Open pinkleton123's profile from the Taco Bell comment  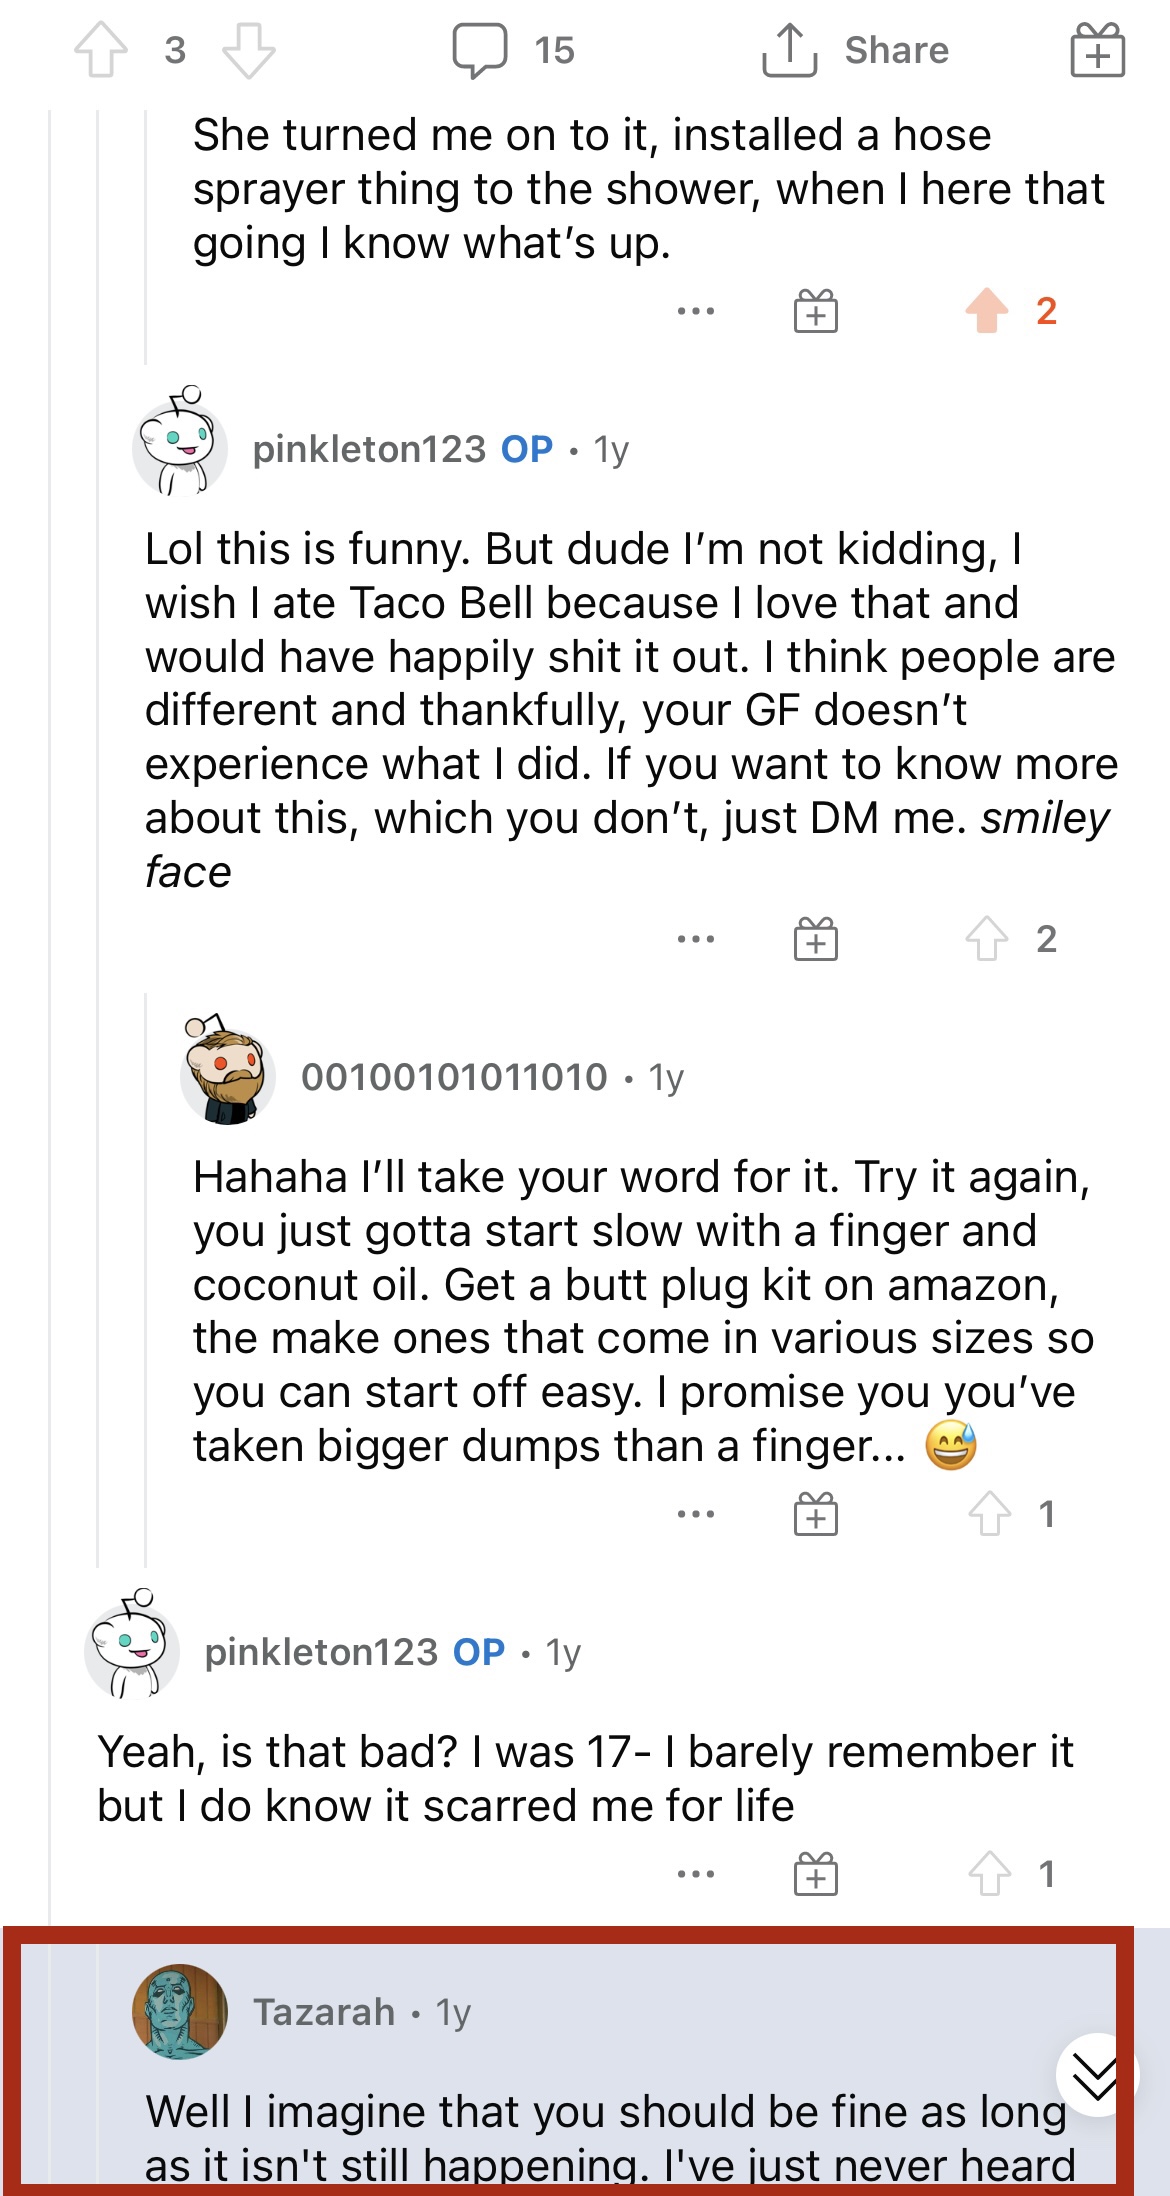(x=369, y=449)
